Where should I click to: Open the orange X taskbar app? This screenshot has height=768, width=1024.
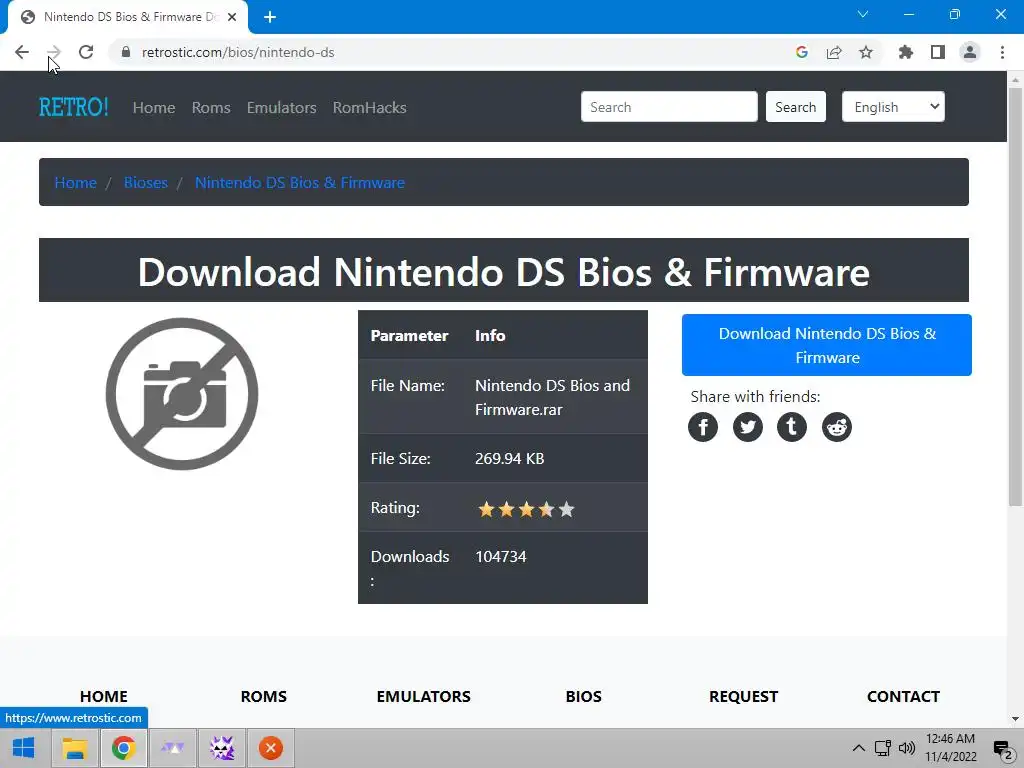click(x=270, y=748)
